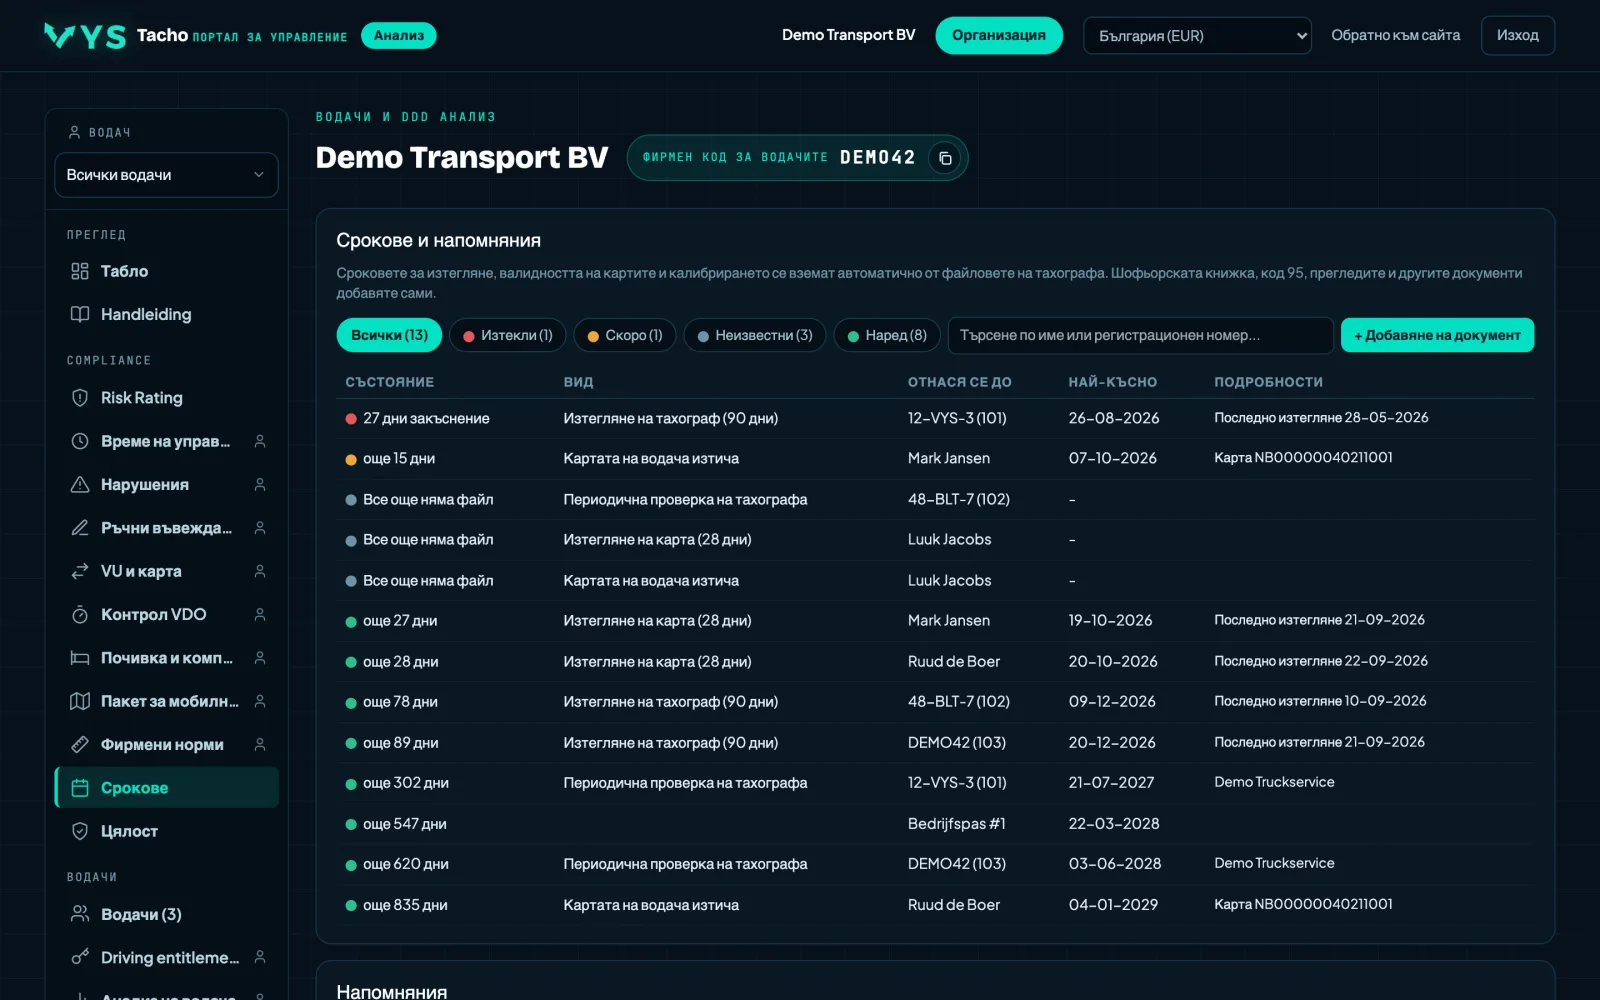Click the Ръчни въвеждания pencil icon
Screen dimensions: 1600x1000
click(80, 528)
